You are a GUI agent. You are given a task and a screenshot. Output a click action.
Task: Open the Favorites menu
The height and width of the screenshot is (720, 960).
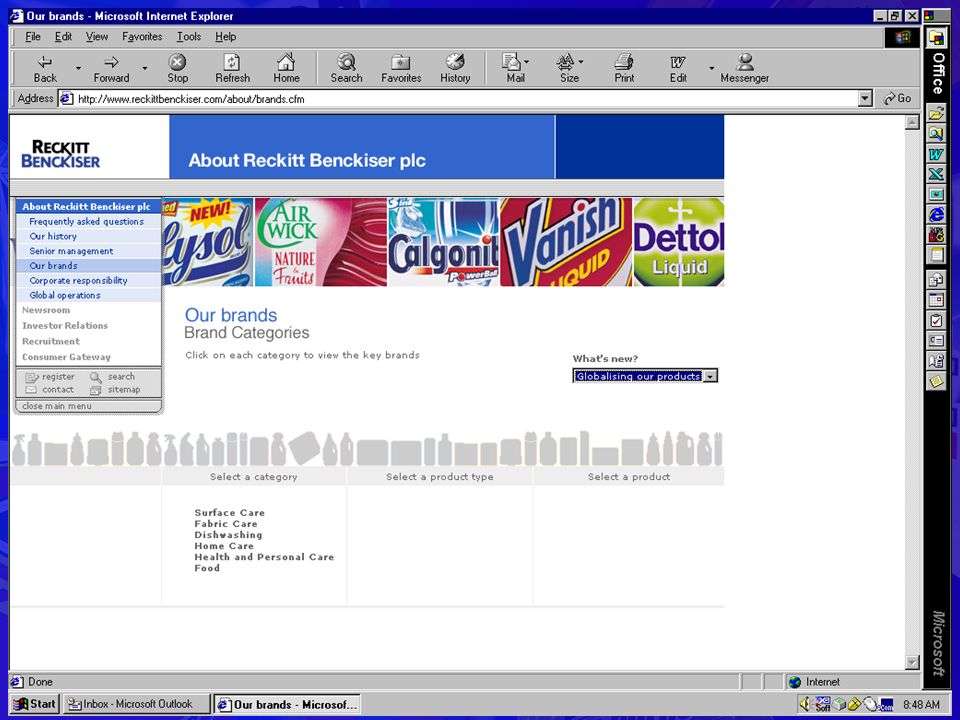click(142, 37)
